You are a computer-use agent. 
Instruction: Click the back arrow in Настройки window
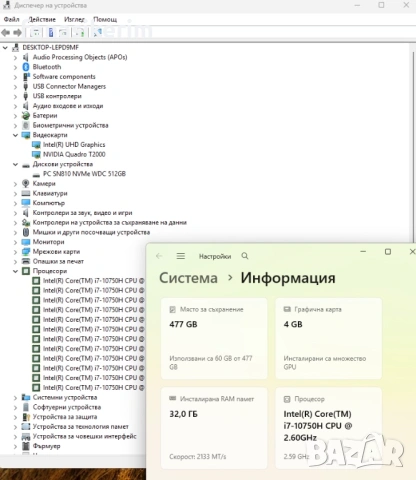(159, 256)
